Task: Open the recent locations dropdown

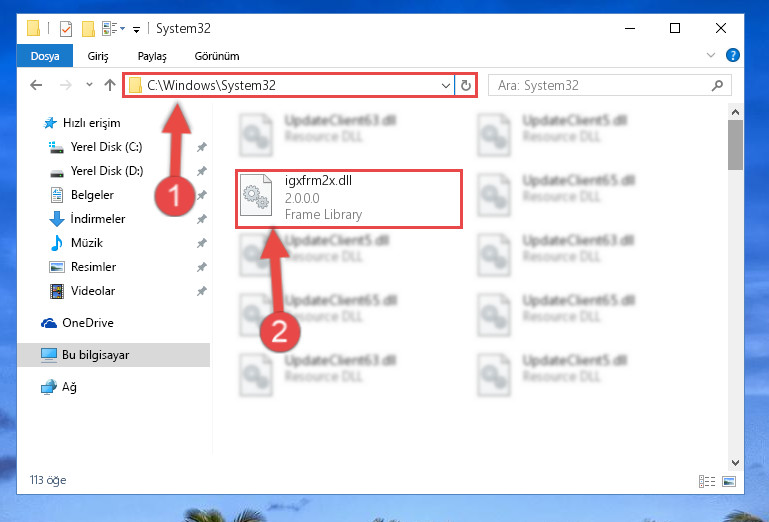Action: click(x=89, y=85)
